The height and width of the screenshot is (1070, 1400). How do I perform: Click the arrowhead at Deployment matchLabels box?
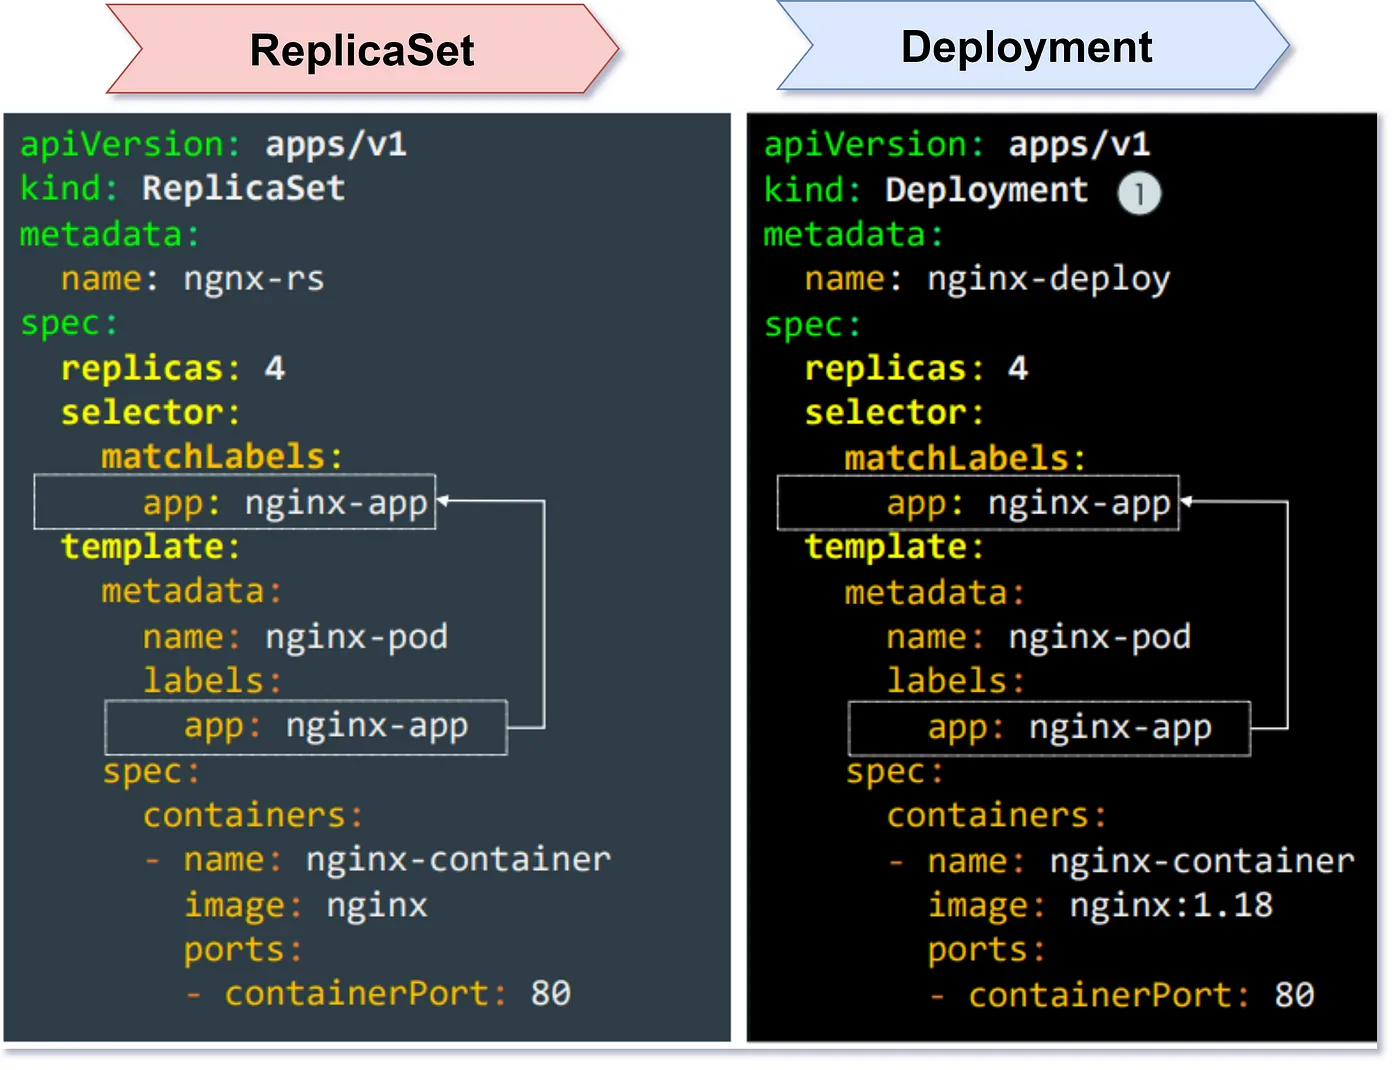tap(1187, 501)
